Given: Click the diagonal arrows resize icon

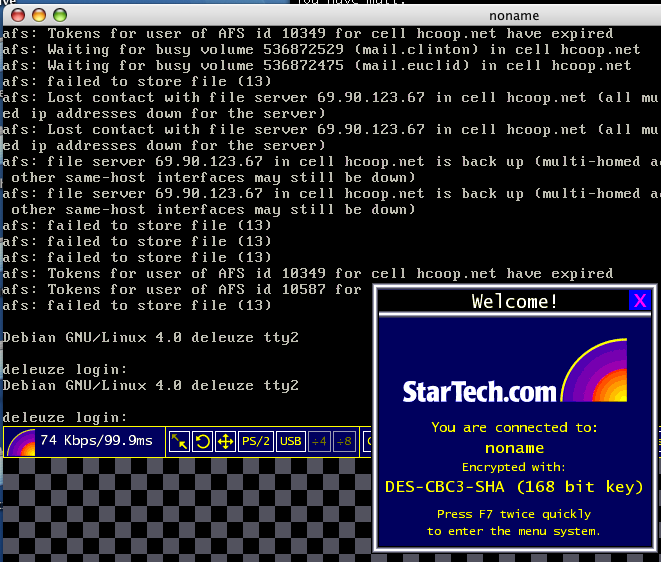Looking at the screenshot, I should [179, 441].
